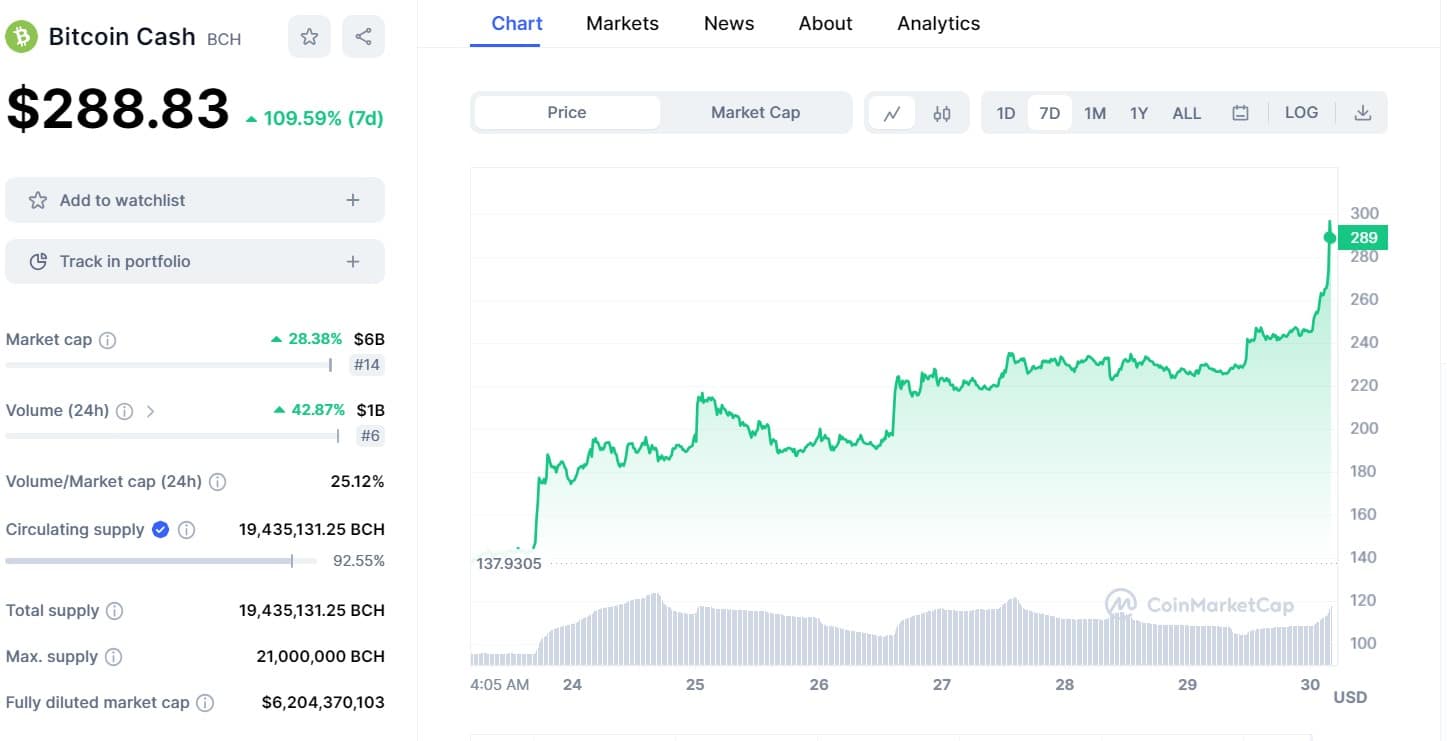The height and width of the screenshot is (741, 1447).
Task: Set chart range to 1M
Action: pos(1095,113)
